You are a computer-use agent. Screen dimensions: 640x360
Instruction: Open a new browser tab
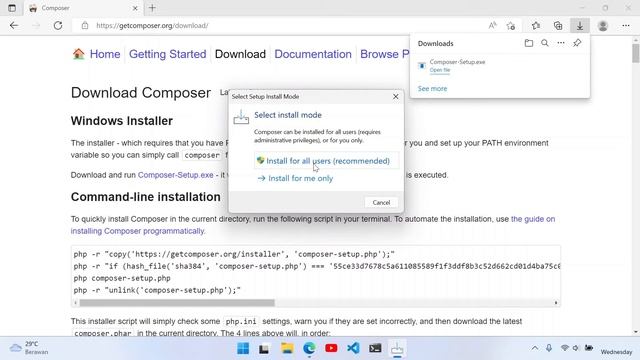152,8
